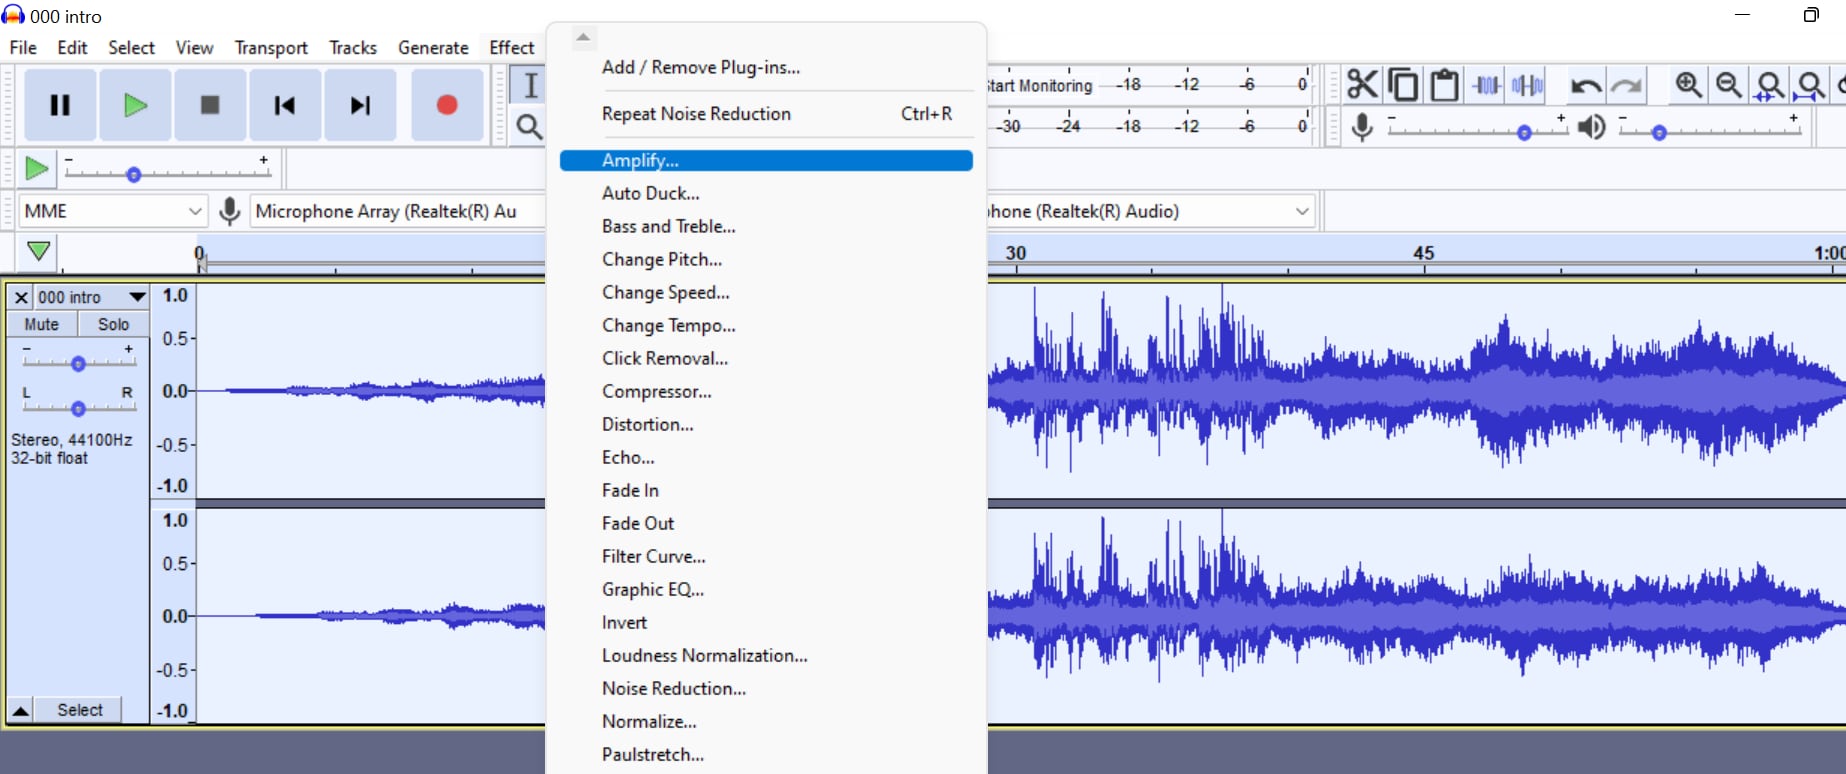
Task: Fit project to width zoom icon
Action: (1810, 86)
